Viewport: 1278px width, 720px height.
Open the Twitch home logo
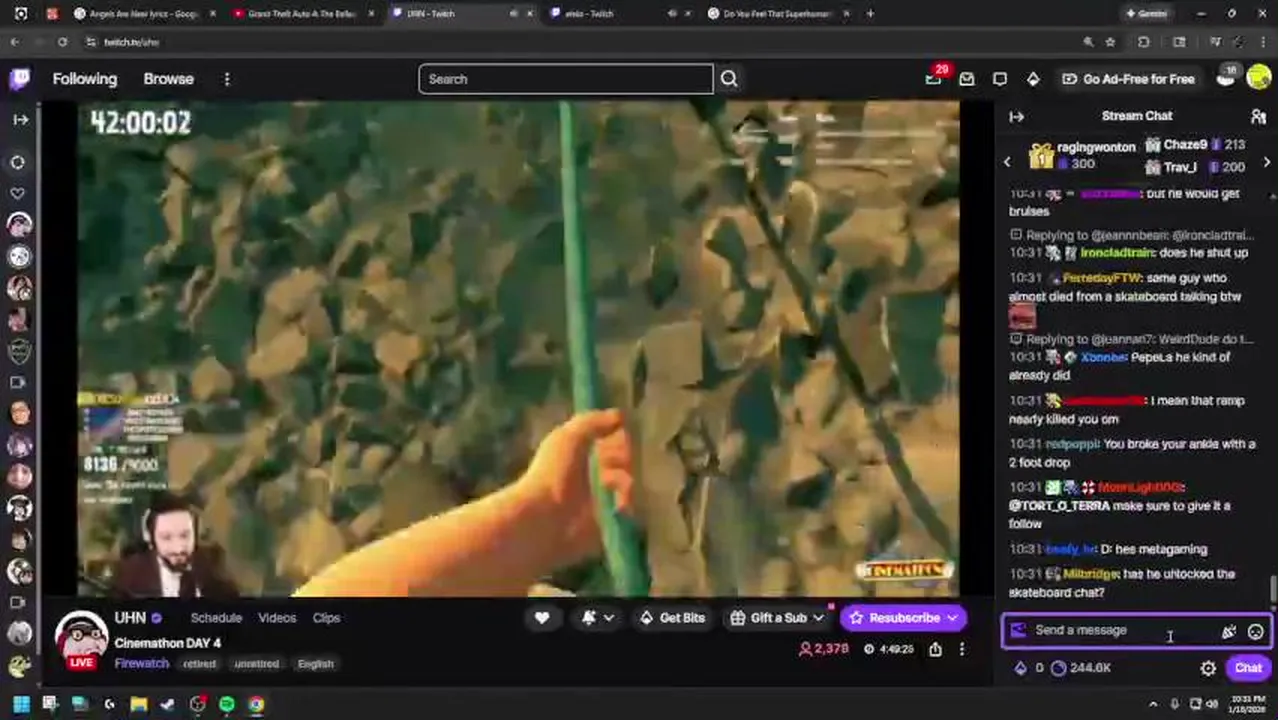pos(19,79)
